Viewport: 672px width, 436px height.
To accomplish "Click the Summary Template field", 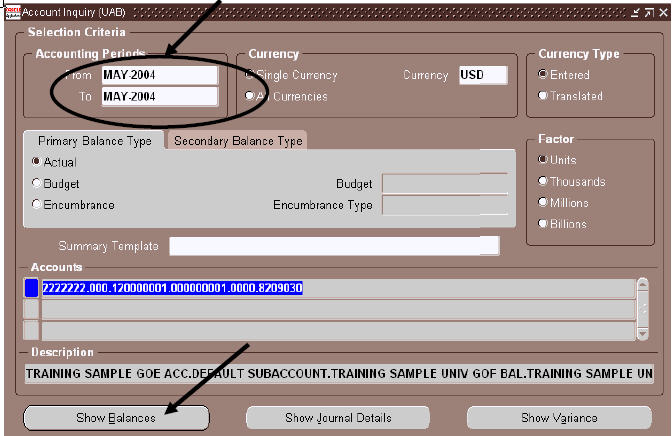I will [x=334, y=246].
